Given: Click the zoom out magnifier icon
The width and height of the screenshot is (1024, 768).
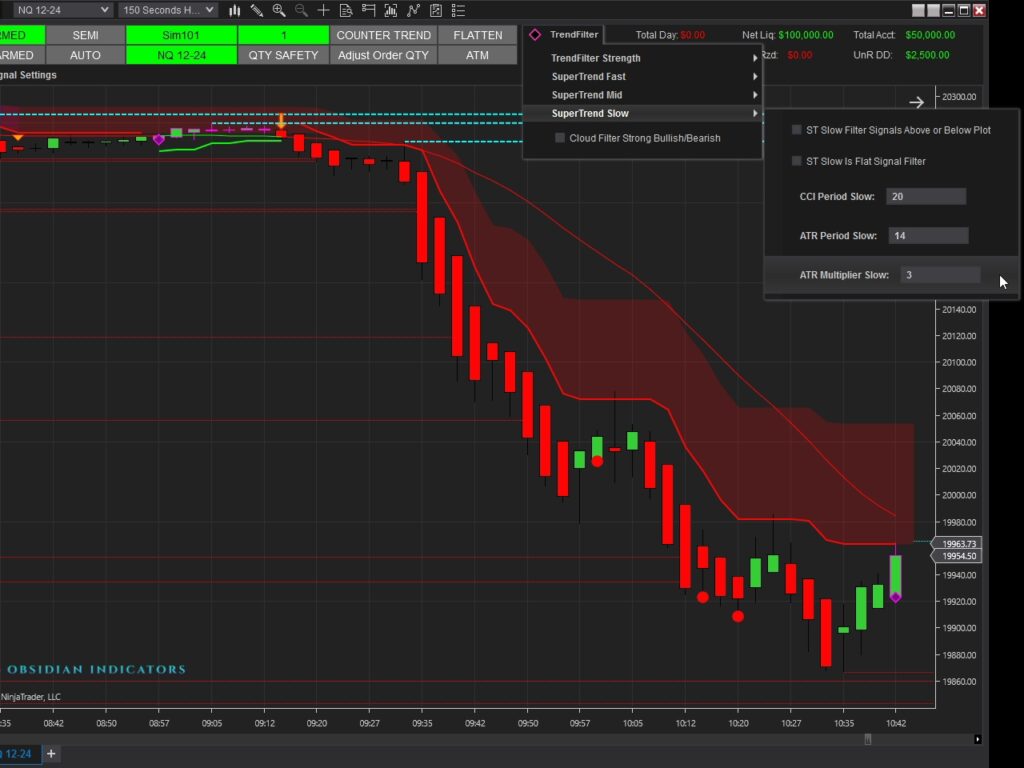Looking at the screenshot, I should tap(301, 10).
